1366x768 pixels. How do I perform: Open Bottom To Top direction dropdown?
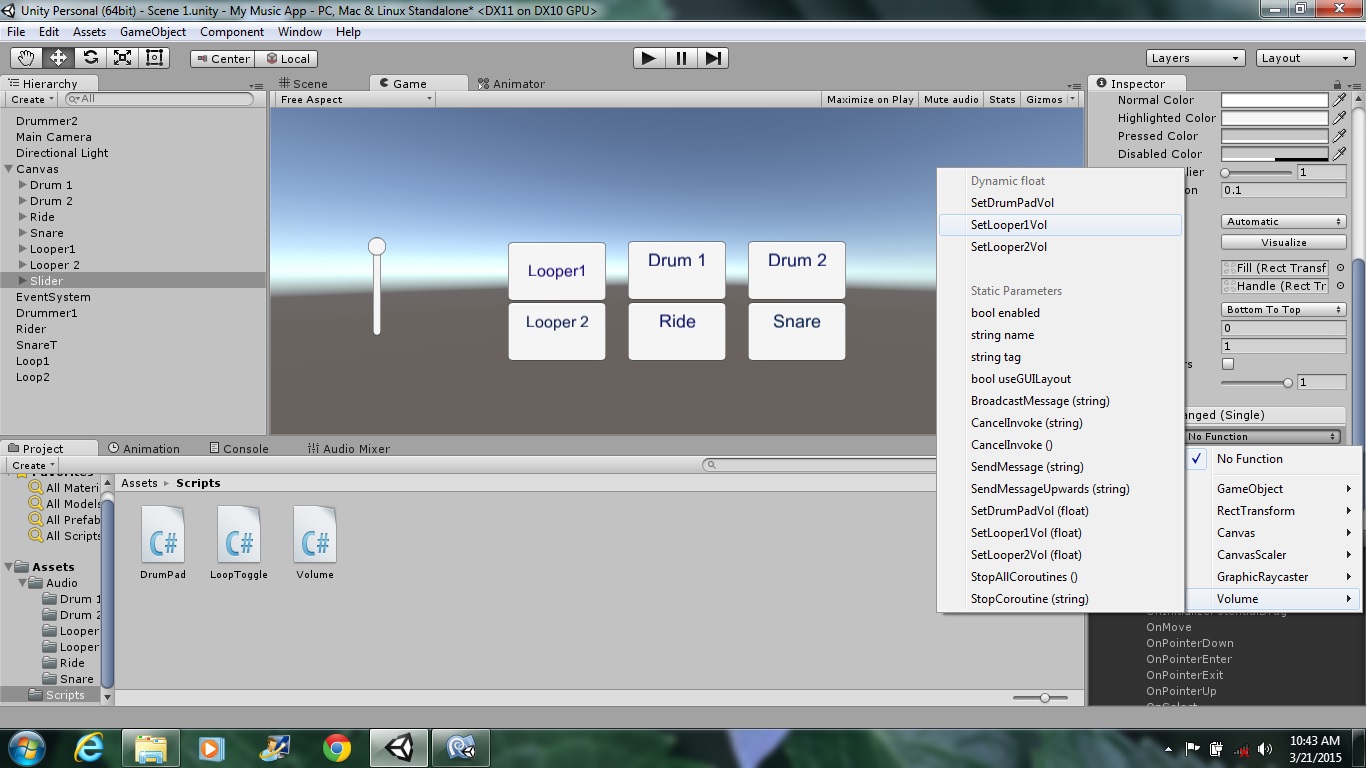coord(1284,310)
